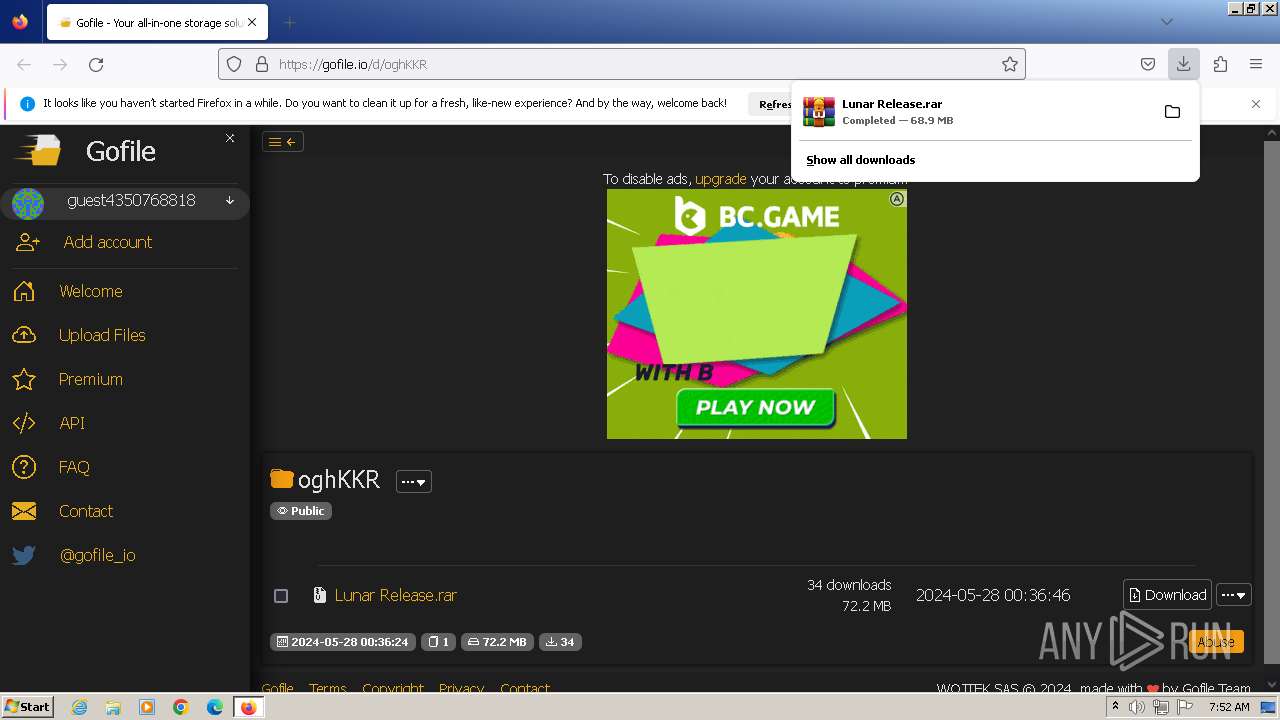Click the browser forward arrow

(60, 64)
